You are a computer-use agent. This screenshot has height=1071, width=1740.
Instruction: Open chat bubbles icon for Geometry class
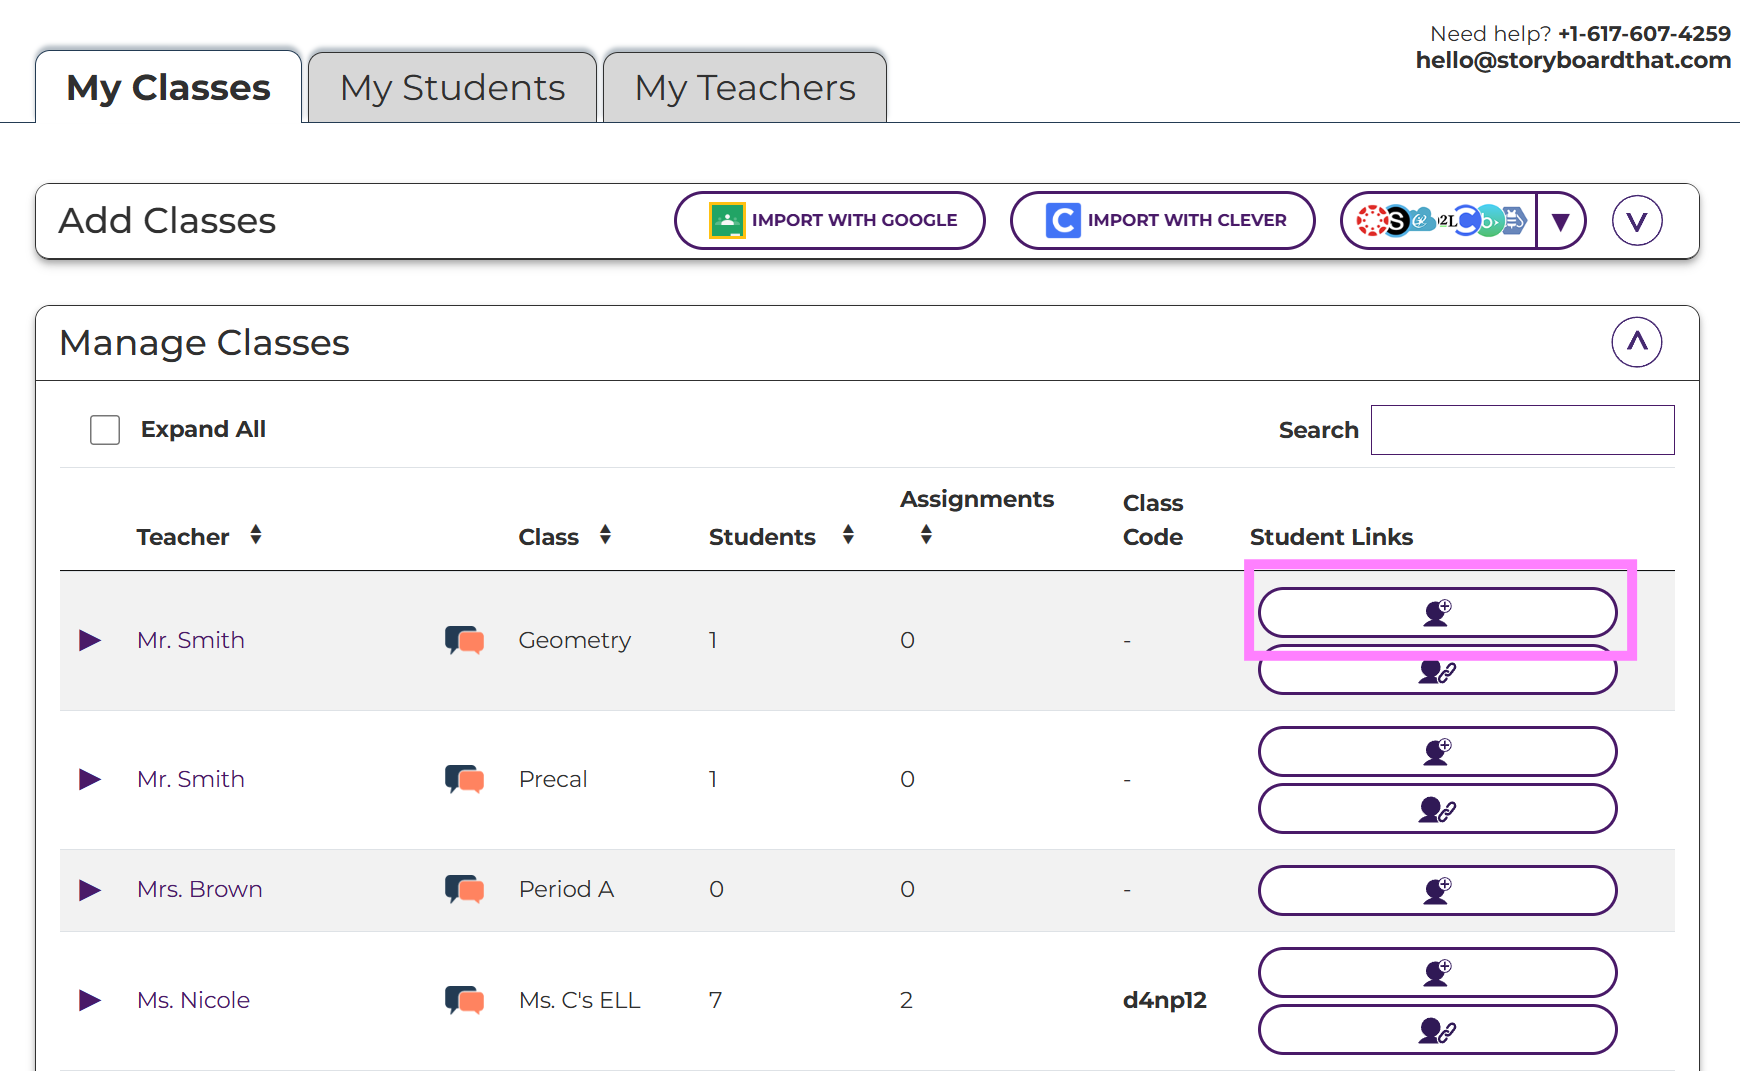[x=464, y=640]
